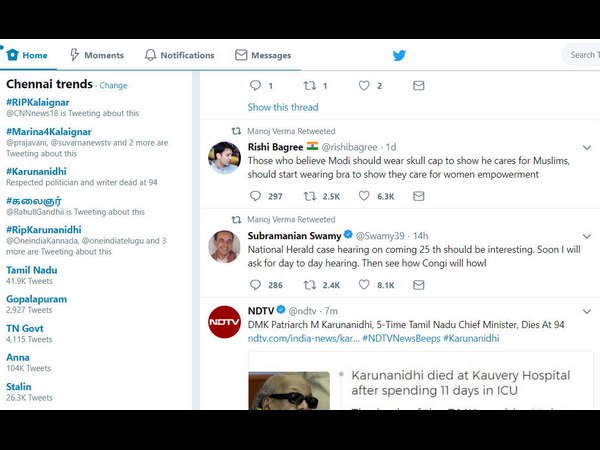Open Subramanian Swamy's profile name

(294, 236)
